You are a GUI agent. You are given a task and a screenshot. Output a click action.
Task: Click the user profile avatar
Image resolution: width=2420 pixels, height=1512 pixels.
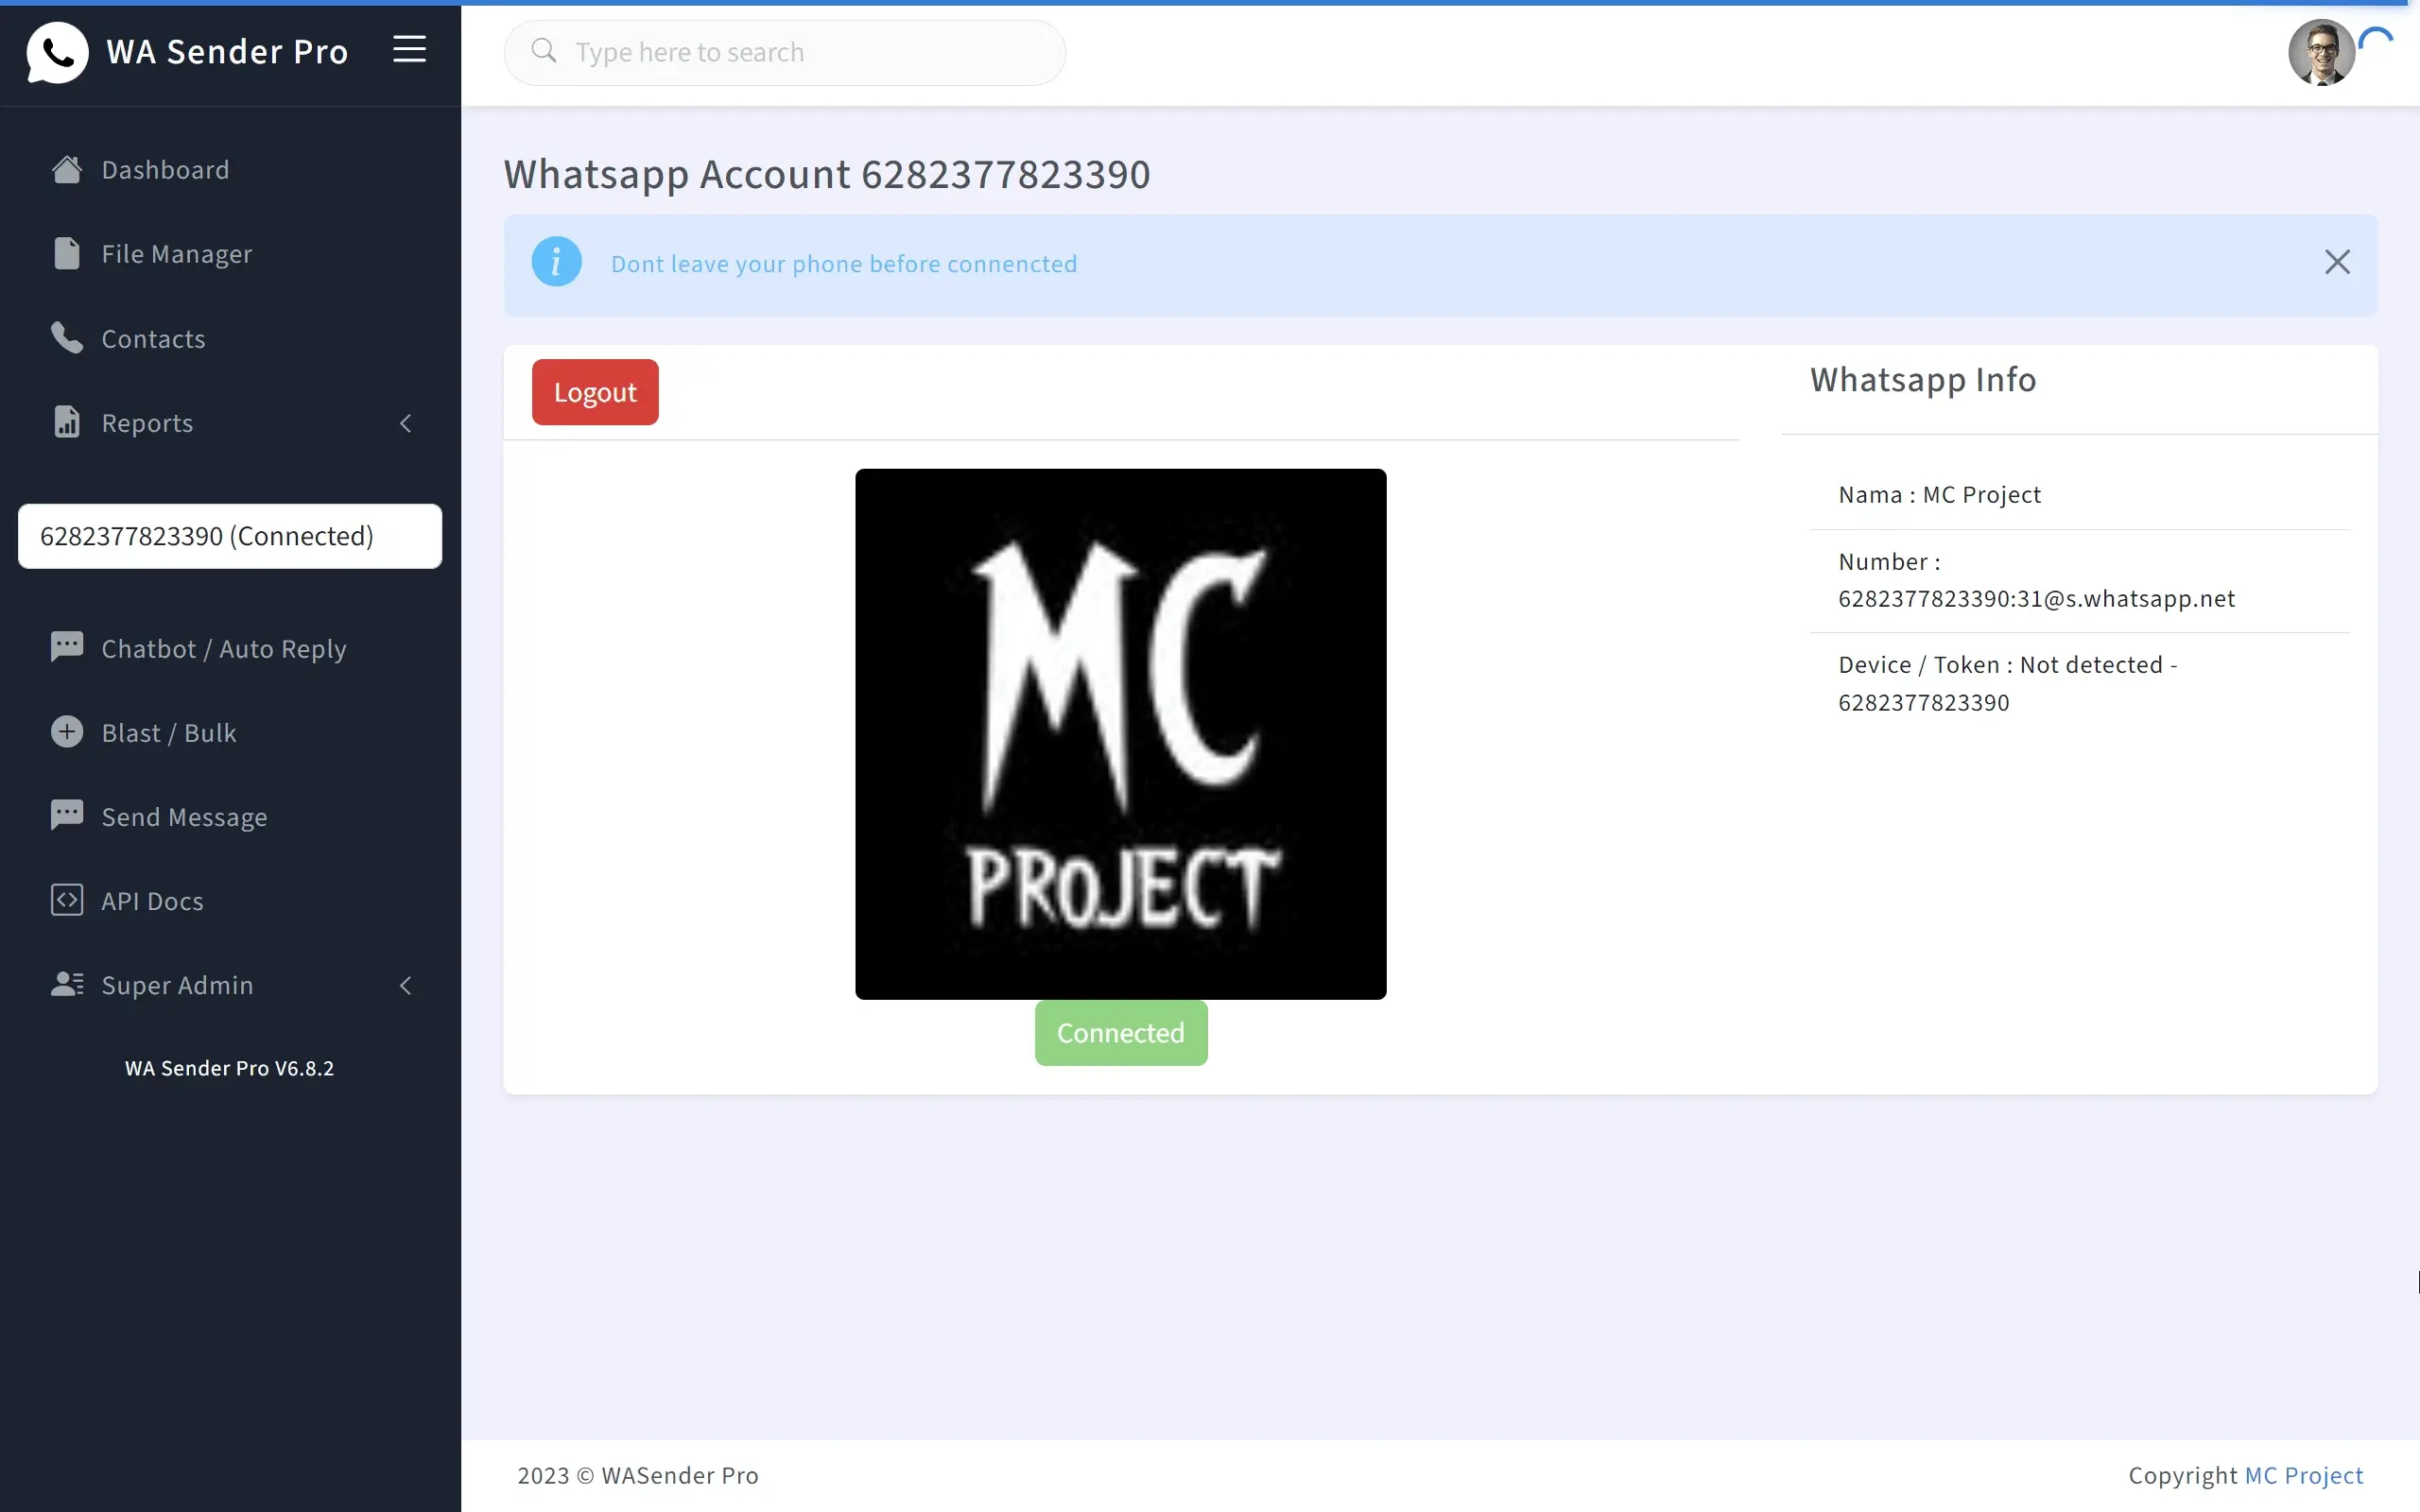(x=2322, y=52)
